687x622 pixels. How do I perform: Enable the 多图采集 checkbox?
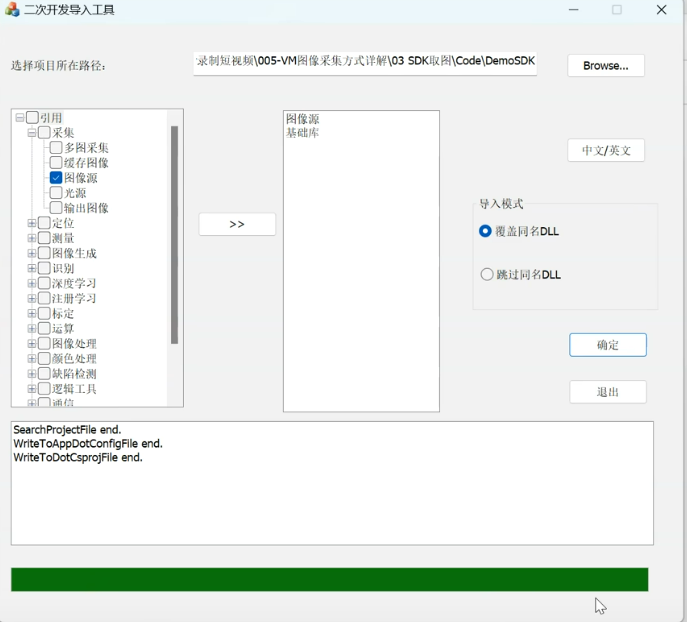(x=56, y=147)
